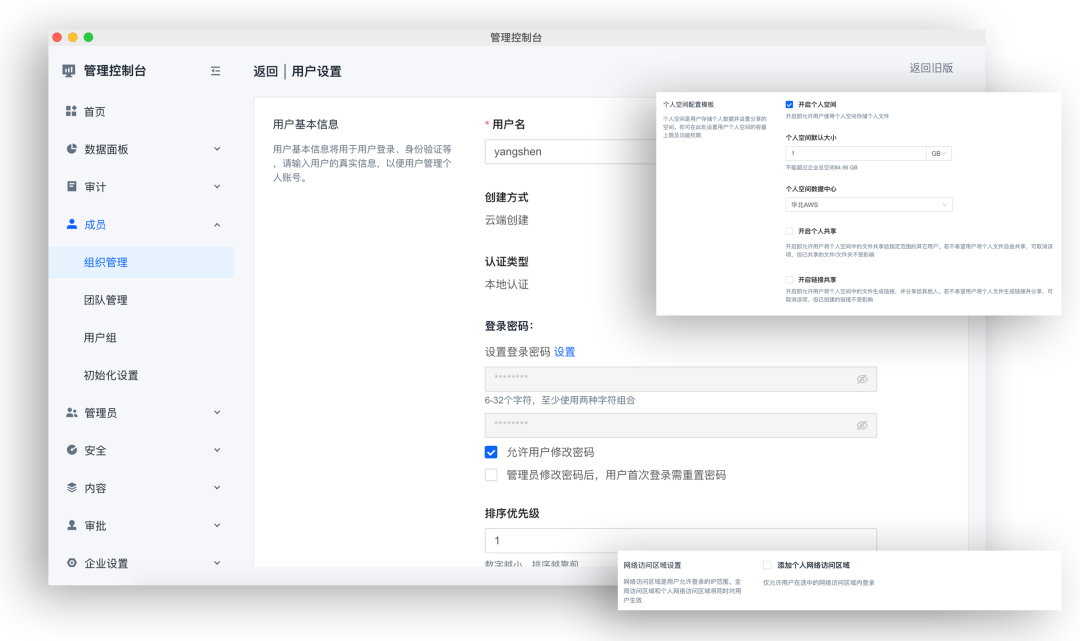Expand the 内容 menu chevron
Image resolution: width=1080 pixels, height=641 pixels.
pos(217,487)
